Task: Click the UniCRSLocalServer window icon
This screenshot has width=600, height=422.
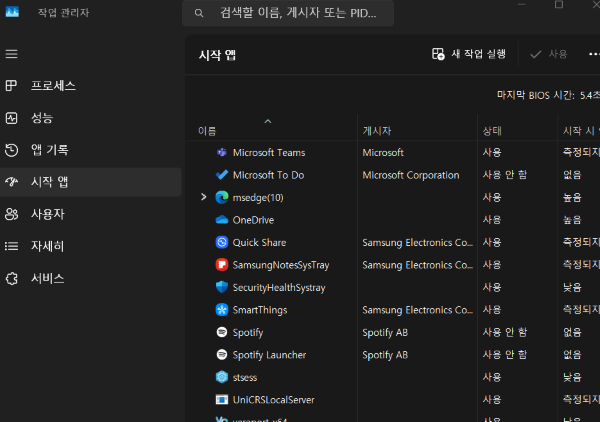Action: pyautogui.click(x=222, y=400)
